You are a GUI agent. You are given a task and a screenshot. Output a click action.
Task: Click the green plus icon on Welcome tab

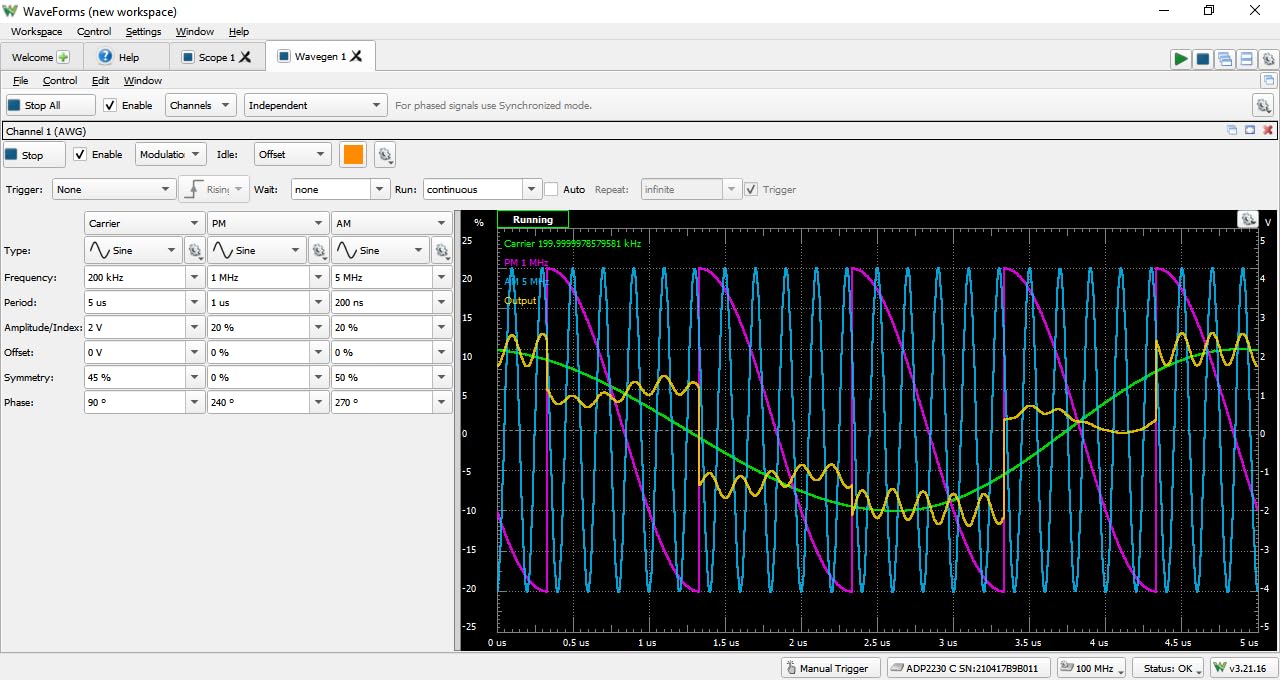point(63,58)
